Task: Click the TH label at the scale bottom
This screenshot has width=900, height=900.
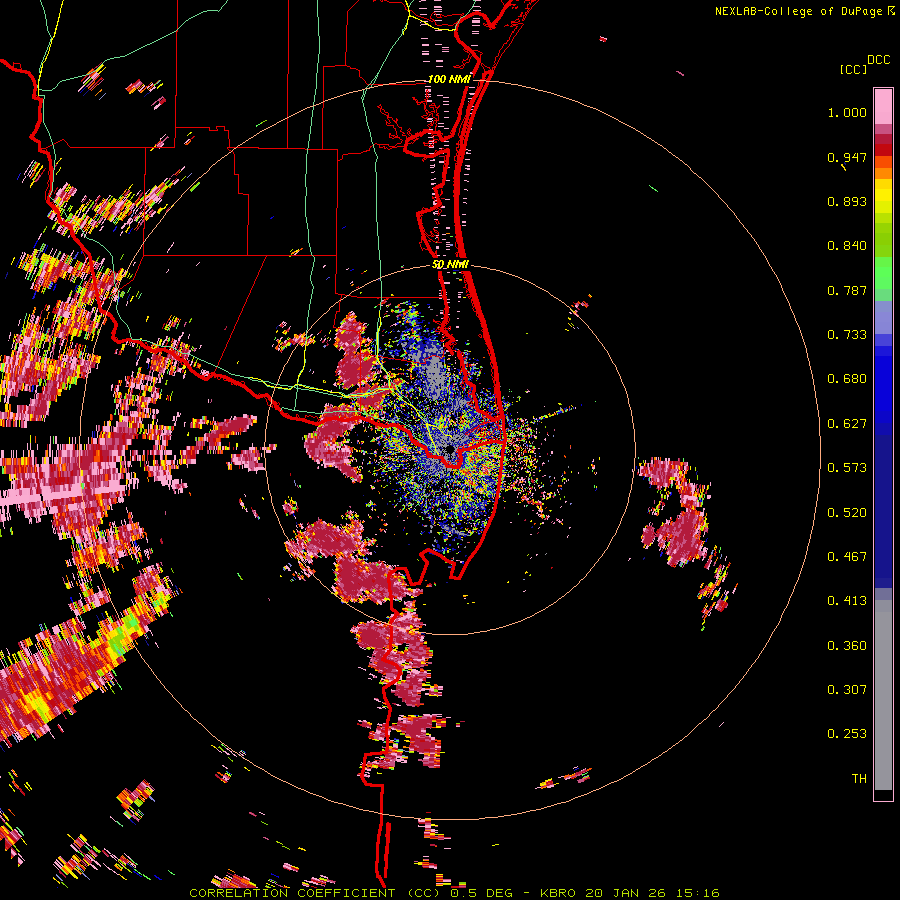Action: tap(859, 779)
